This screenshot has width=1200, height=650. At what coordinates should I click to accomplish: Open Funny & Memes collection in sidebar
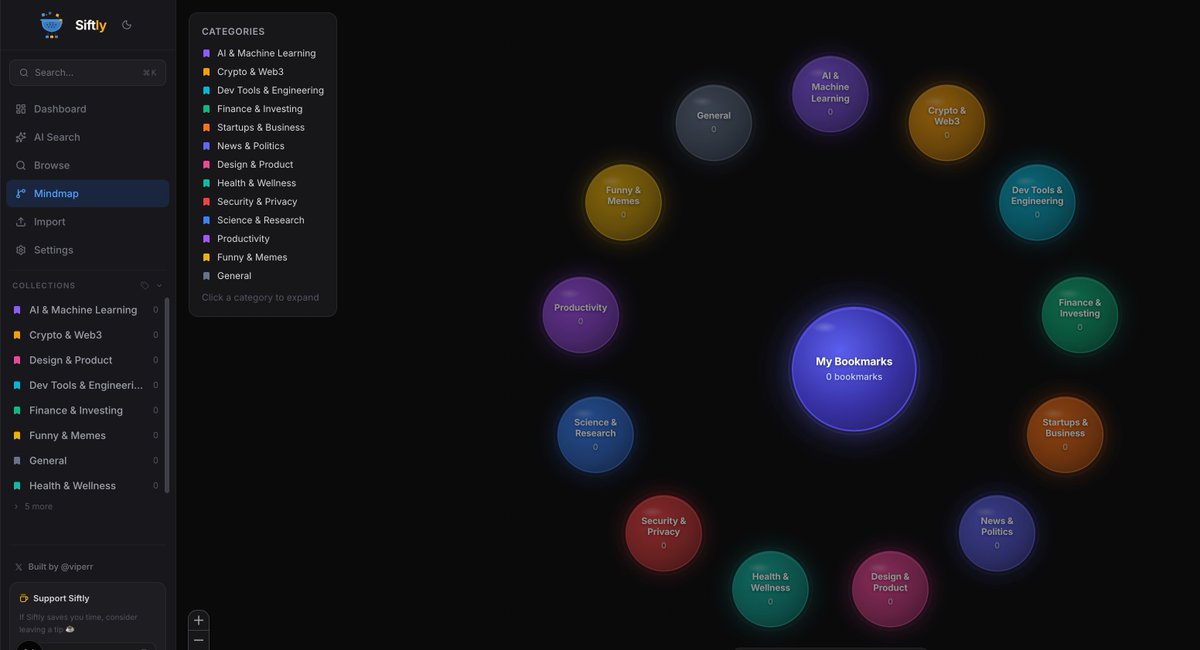(85, 435)
